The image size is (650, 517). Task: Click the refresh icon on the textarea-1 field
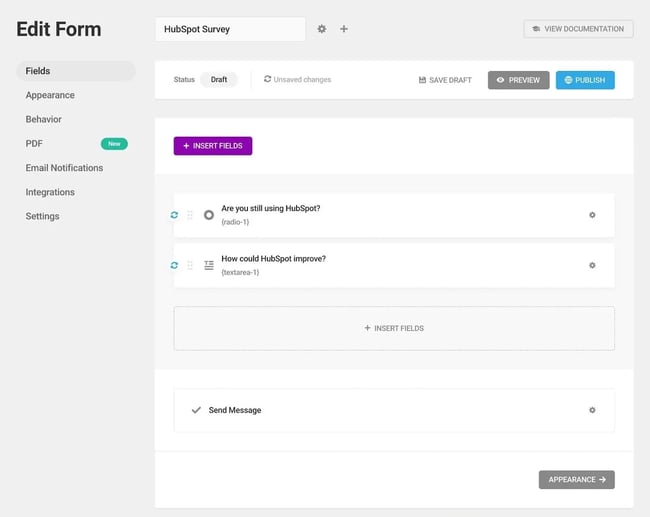175,265
